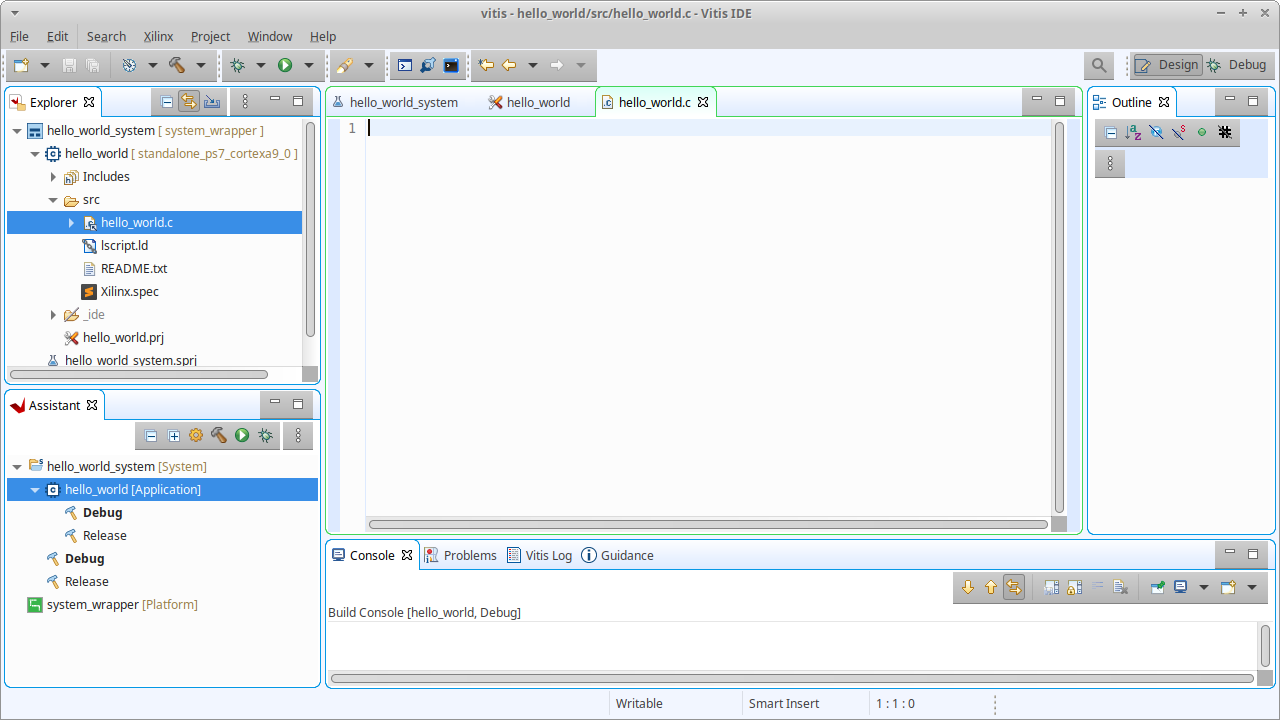1280x720 pixels.
Task: Launch Debug with the main toolbar bug icon
Action: (x=237, y=65)
